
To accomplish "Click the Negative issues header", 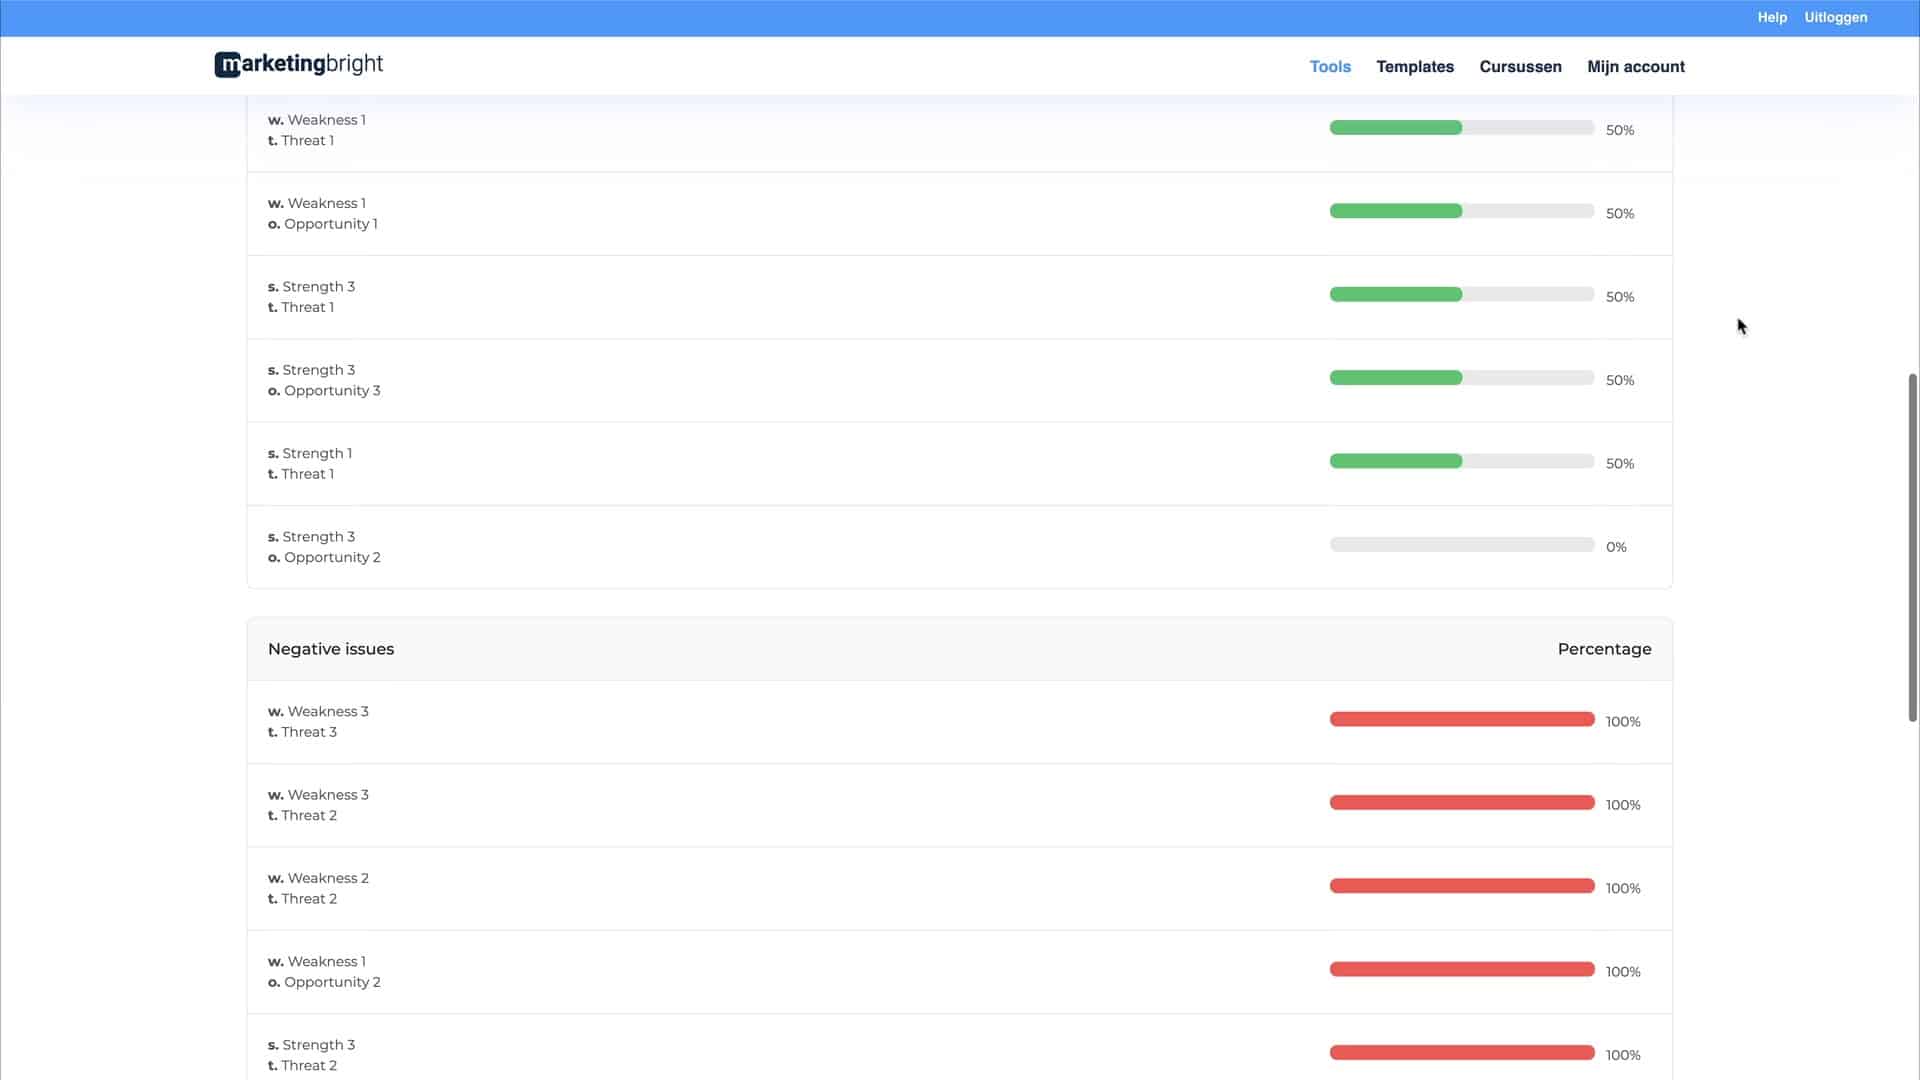I will [x=331, y=649].
